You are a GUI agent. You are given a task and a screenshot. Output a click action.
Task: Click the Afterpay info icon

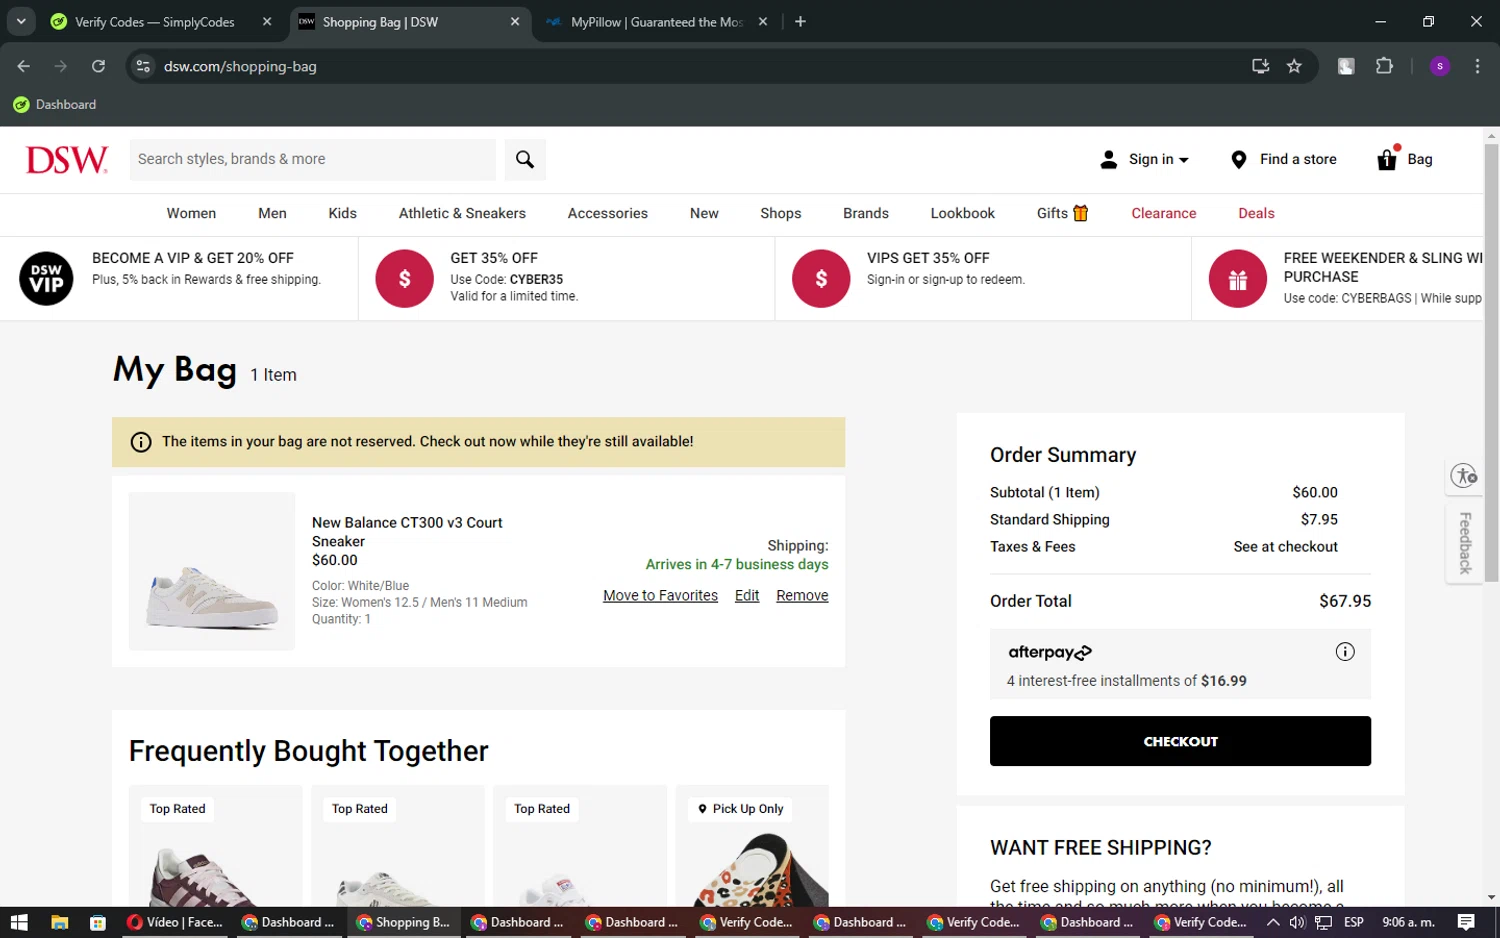tap(1345, 652)
